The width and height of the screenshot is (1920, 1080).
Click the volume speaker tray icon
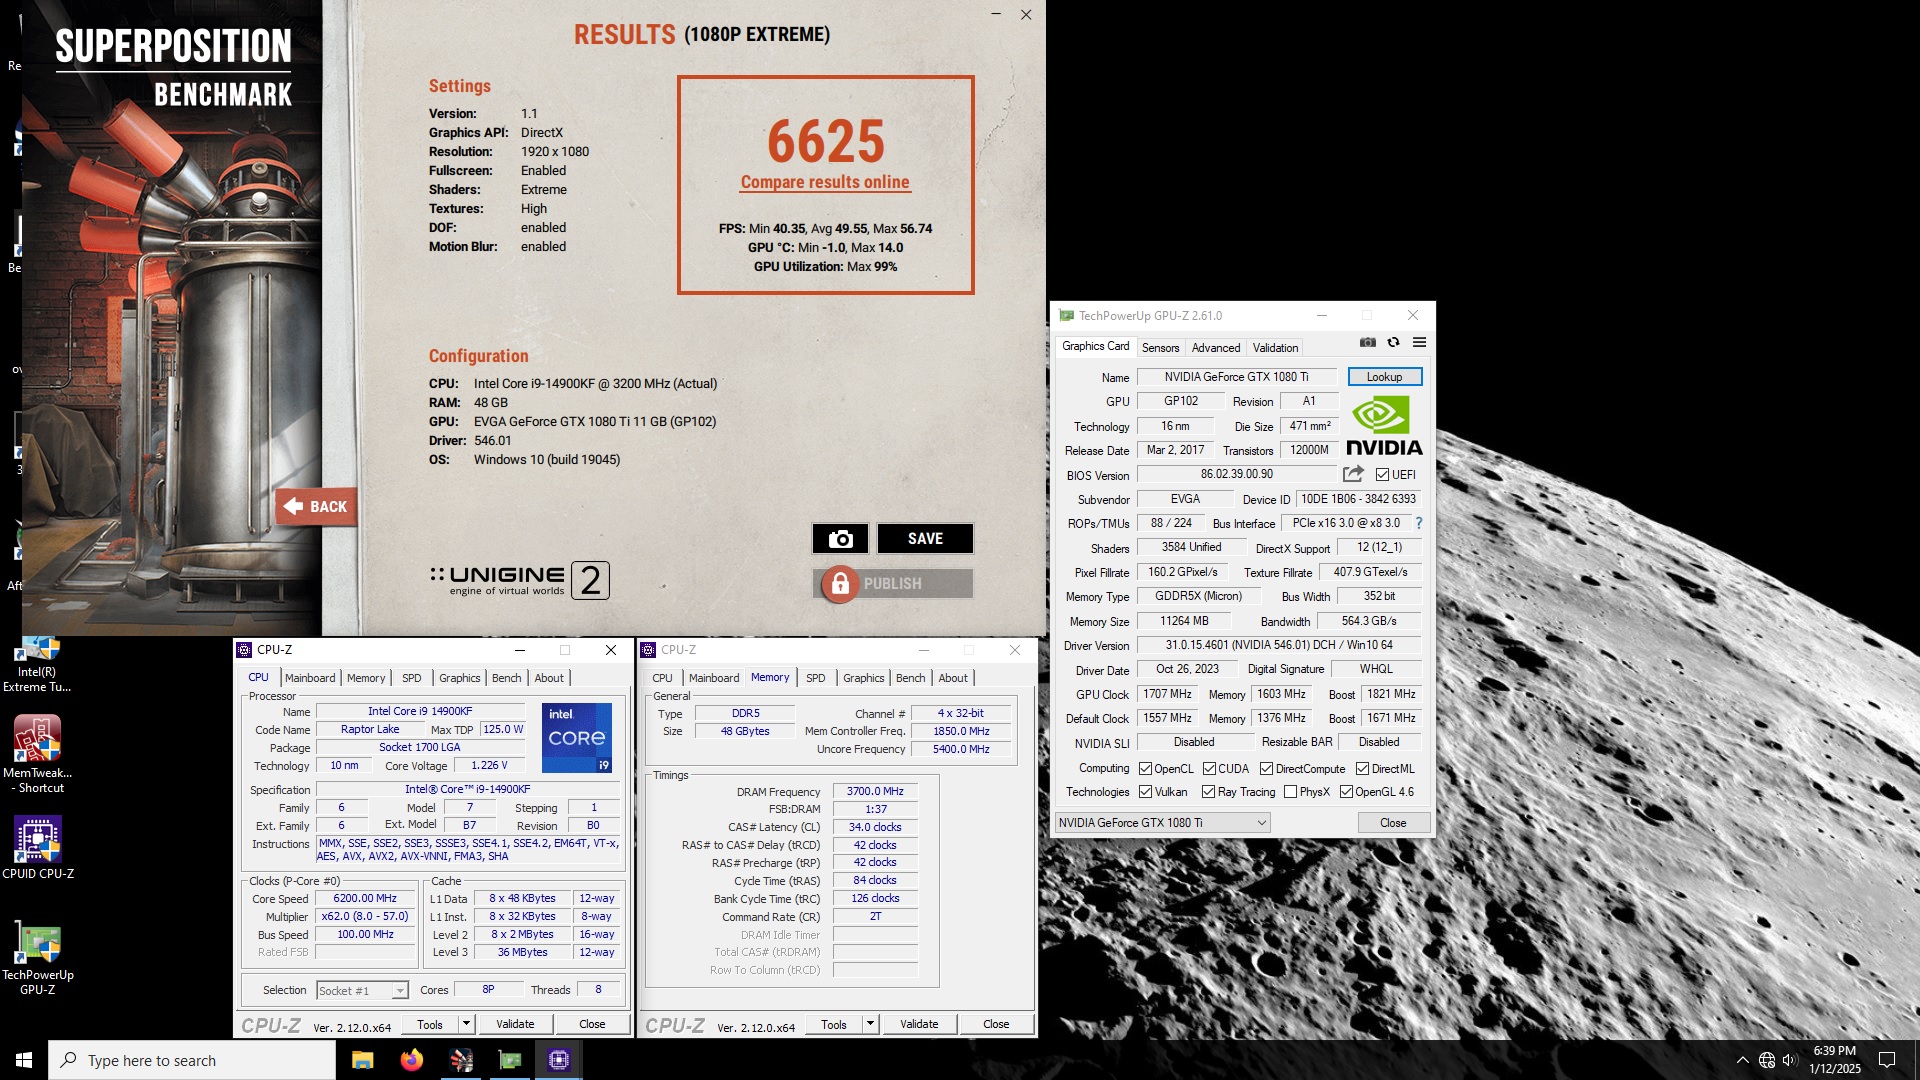coord(1790,1060)
